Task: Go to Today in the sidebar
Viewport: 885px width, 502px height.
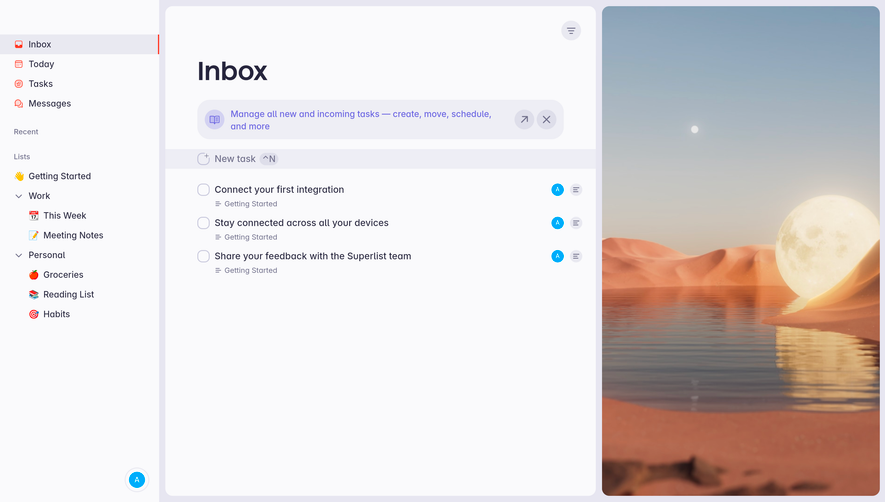Action: 79,64
